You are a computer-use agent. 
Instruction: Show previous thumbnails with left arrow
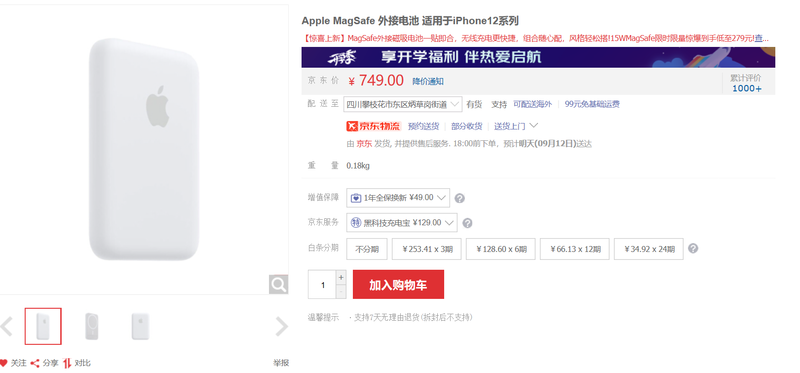[x=6, y=326]
